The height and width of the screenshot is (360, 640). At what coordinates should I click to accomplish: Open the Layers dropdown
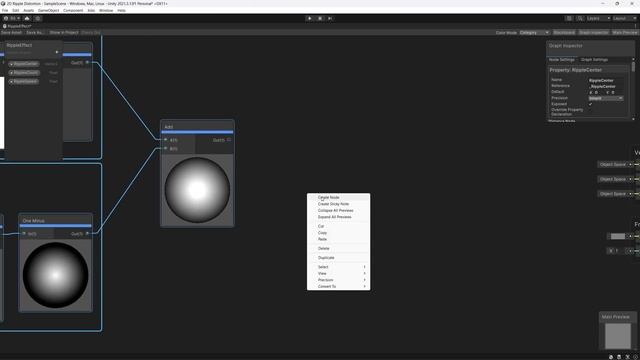[598, 18]
